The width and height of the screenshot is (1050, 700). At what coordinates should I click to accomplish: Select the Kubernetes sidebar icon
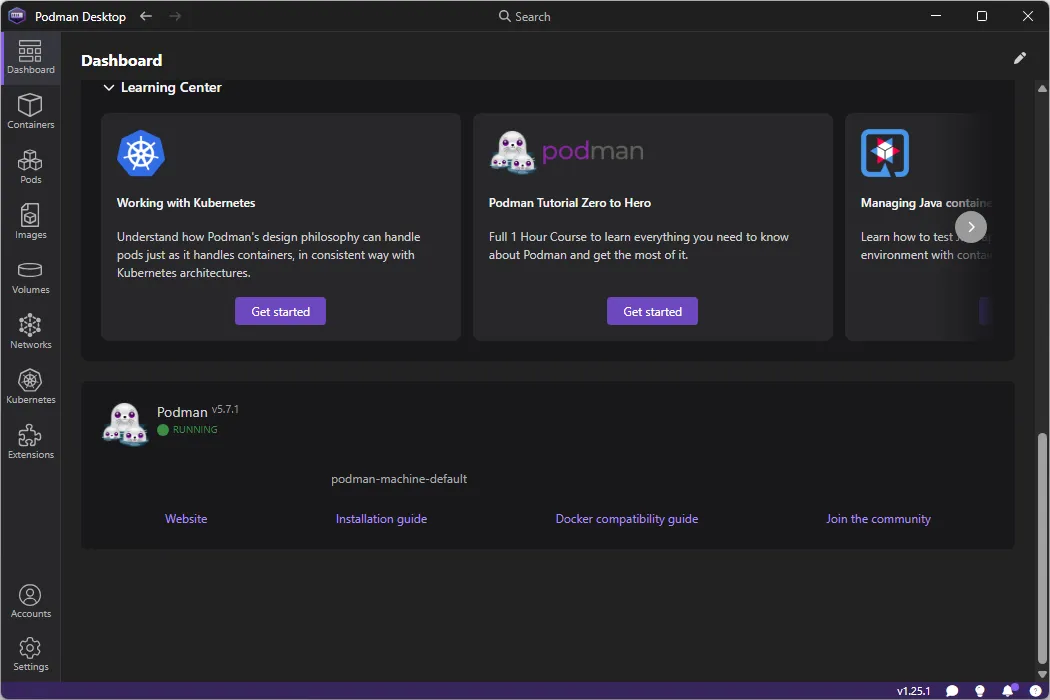pos(30,385)
